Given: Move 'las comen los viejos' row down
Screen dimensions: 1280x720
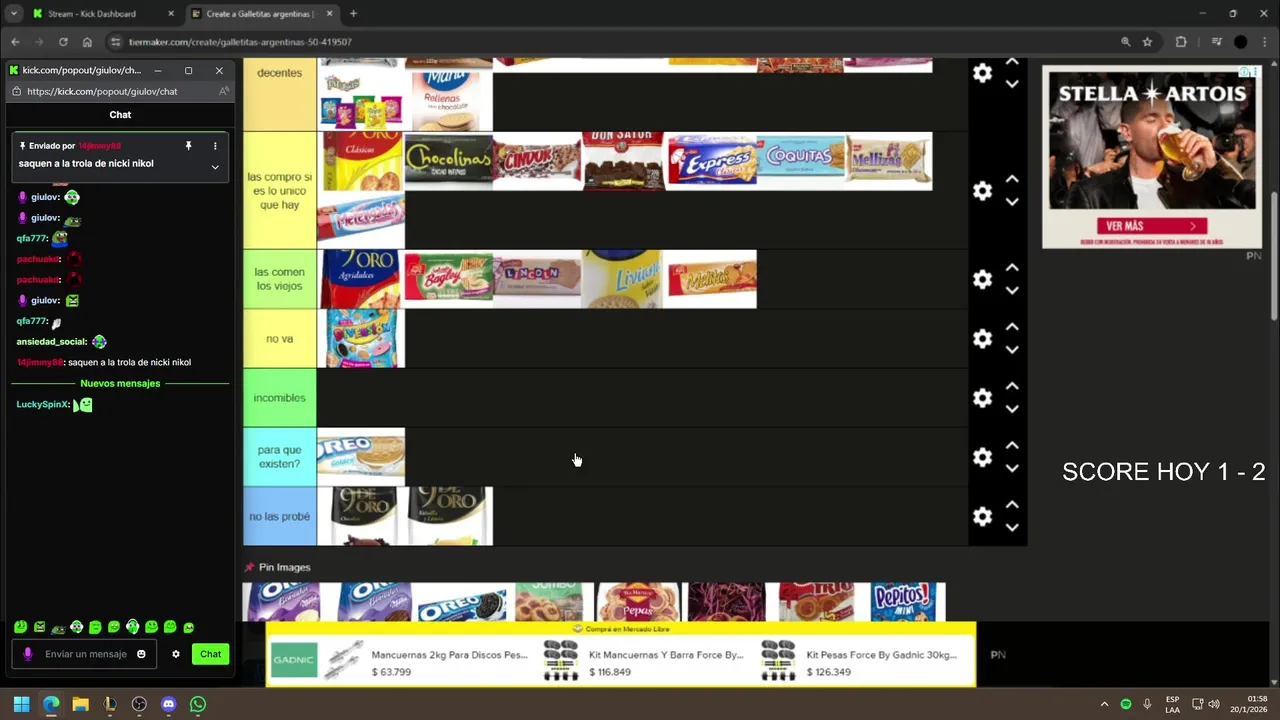Looking at the screenshot, I should (x=1012, y=291).
